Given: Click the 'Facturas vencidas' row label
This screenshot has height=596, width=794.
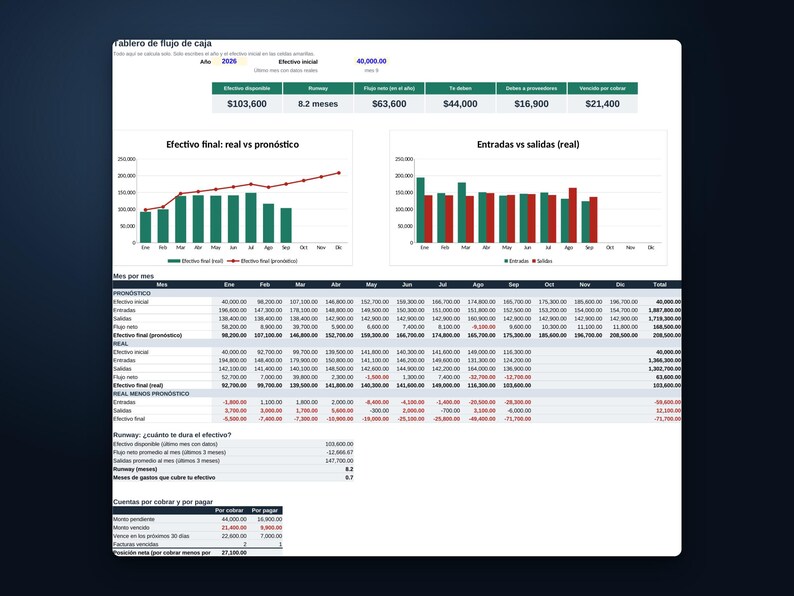Looking at the screenshot, I should click(x=136, y=544).
